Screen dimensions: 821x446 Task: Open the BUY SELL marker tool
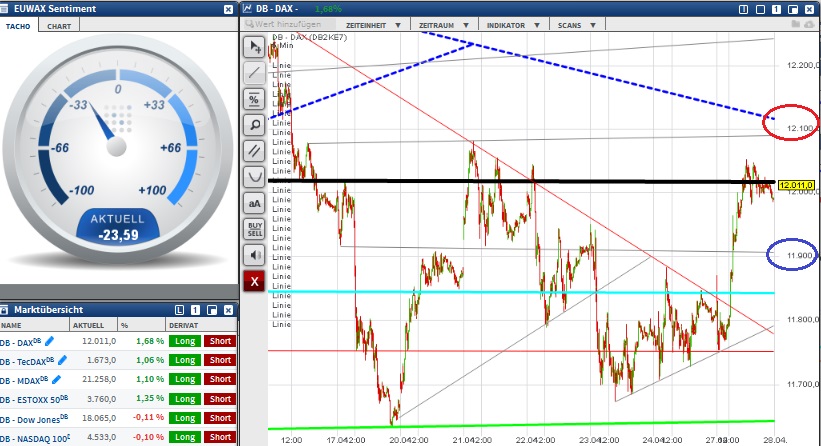click(254, 229)
